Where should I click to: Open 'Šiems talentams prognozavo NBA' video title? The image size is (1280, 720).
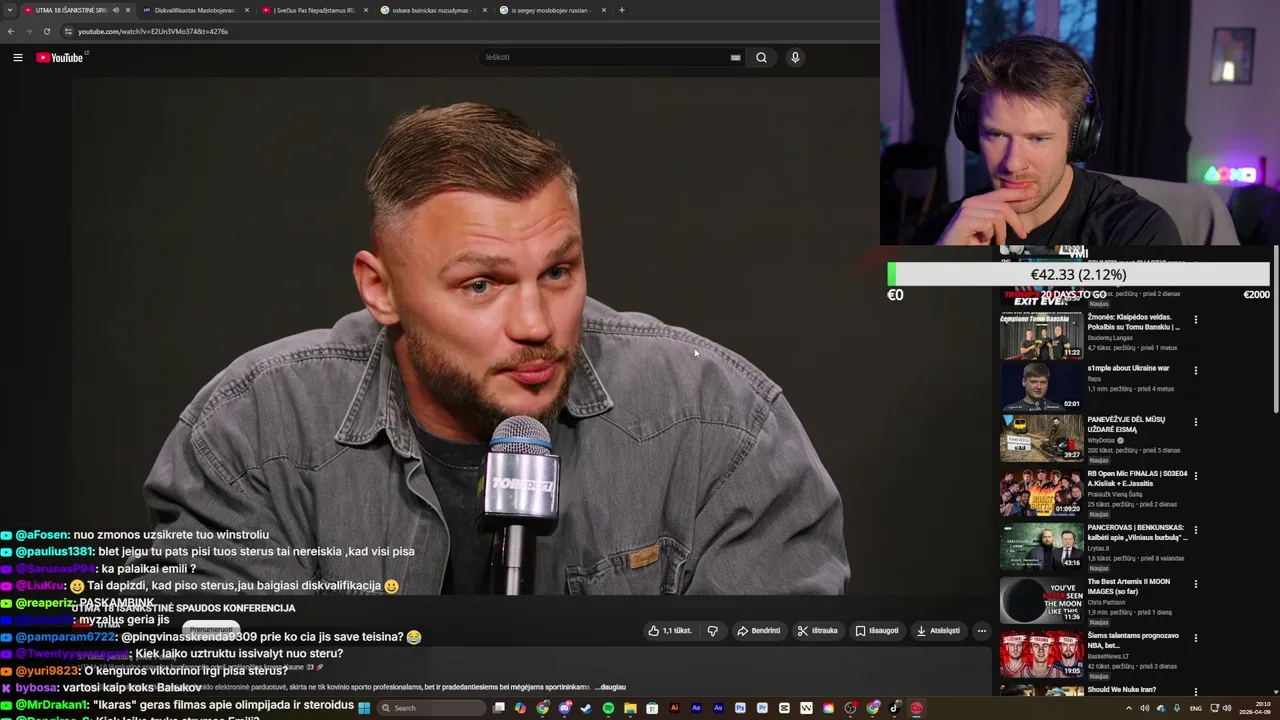pos(1133,640)
